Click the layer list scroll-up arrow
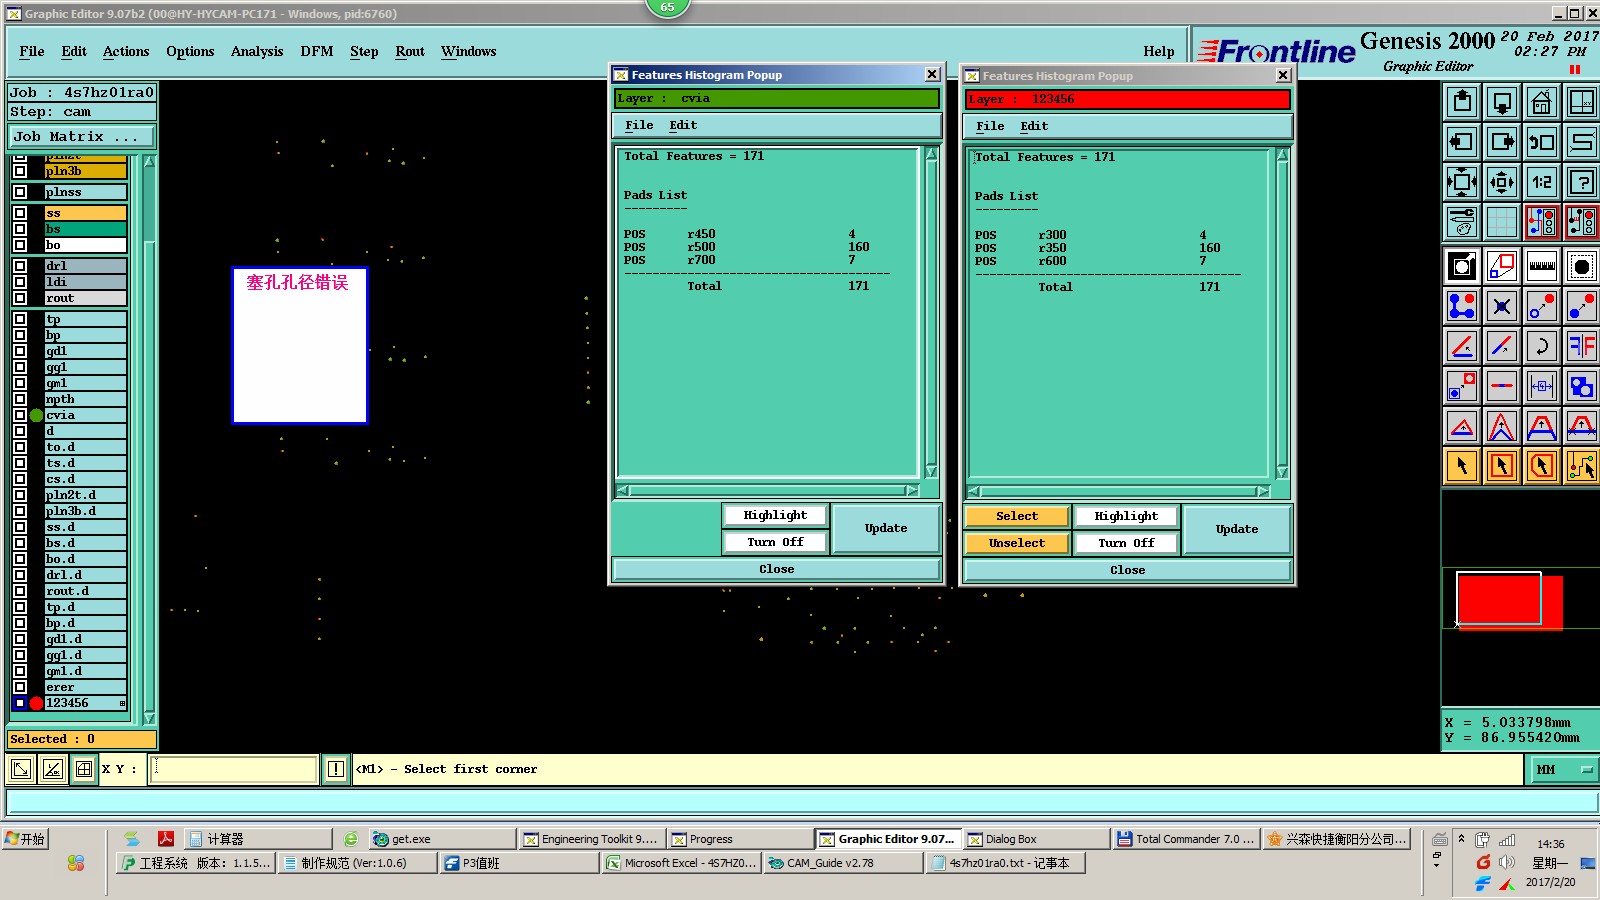Image resolution: width=1600 pixels, height=900 pixels. point(149,161)
